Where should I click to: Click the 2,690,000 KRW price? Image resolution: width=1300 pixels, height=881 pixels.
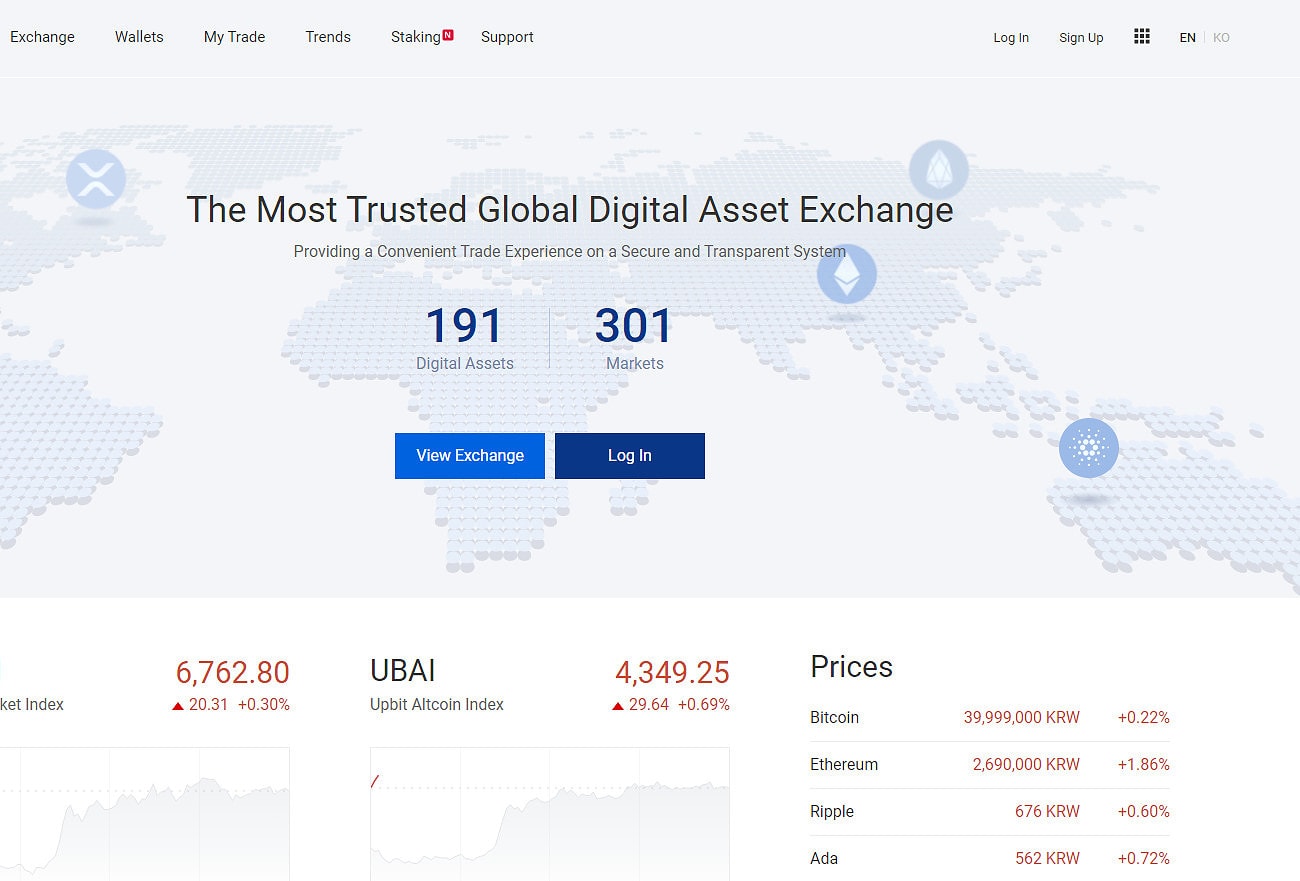coord(1026,765)
